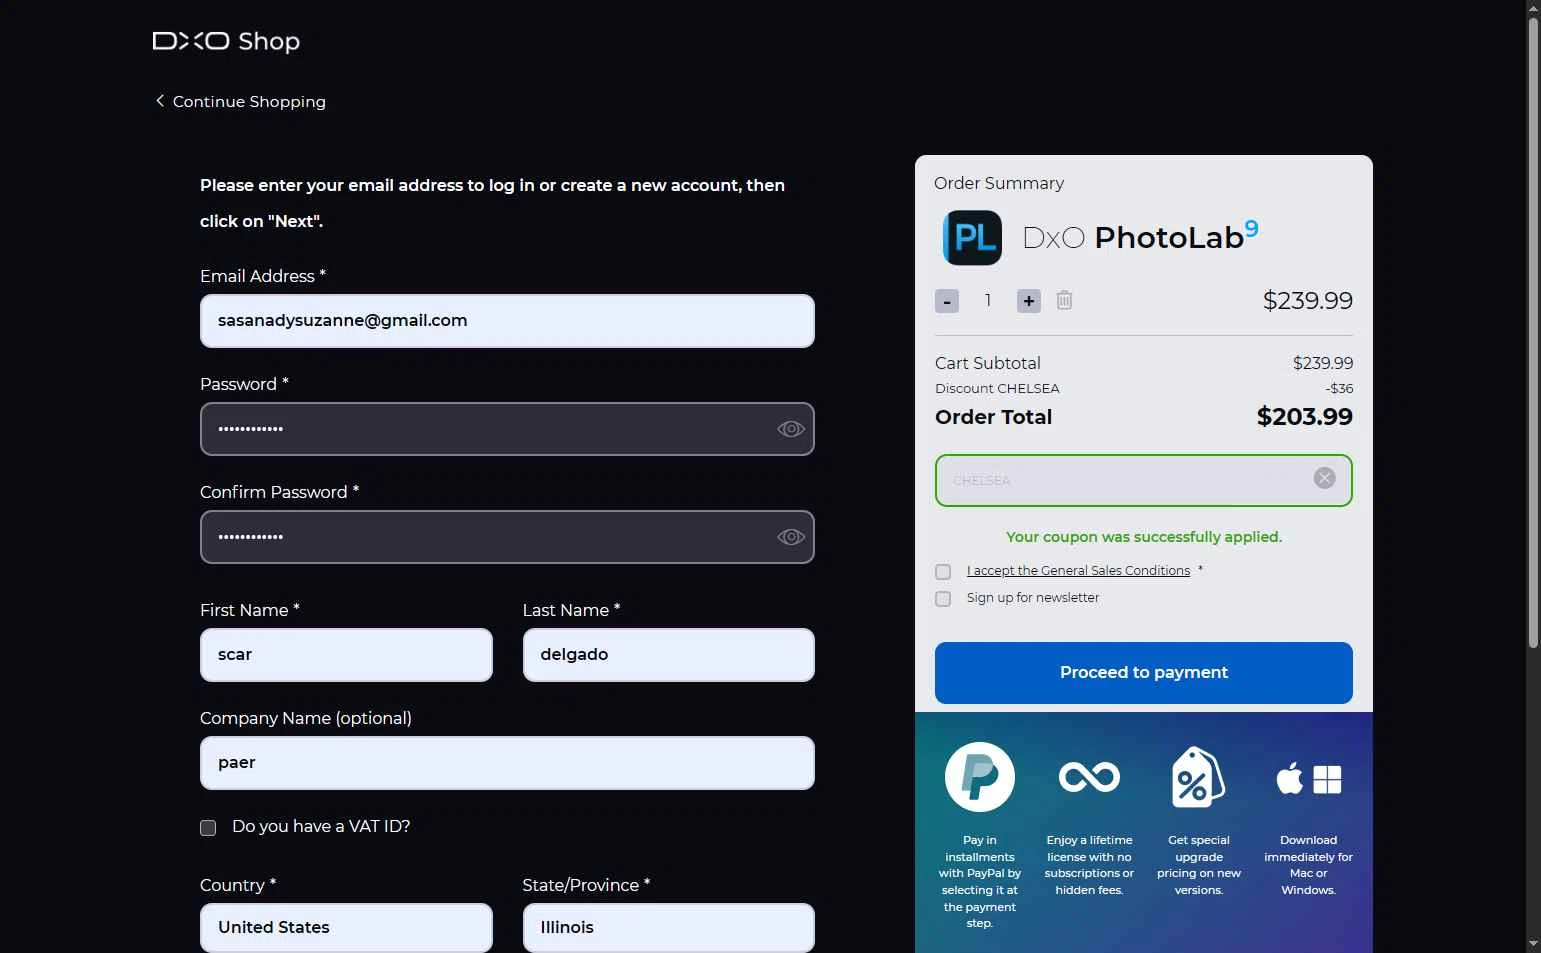
Task: Remove PhotoLab from cart with trash icon
Action: [1065, 300]
